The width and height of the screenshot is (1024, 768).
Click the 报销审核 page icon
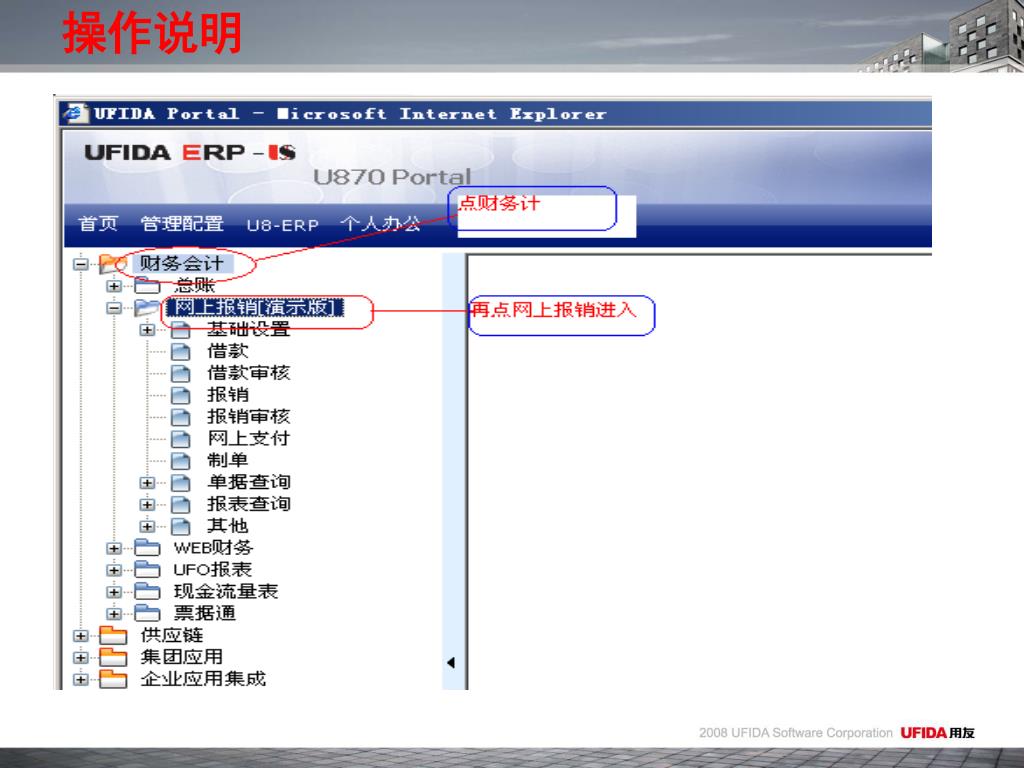point(180,417)
